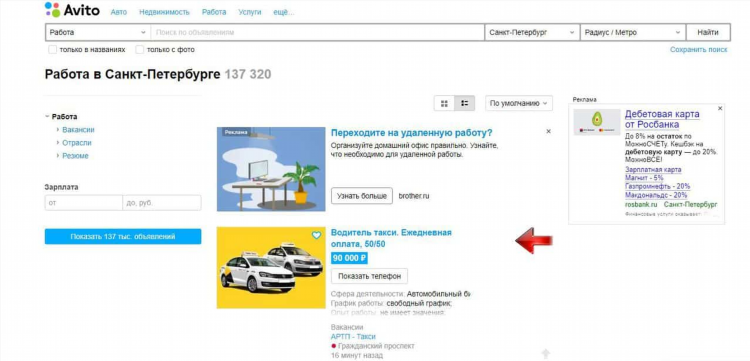This screenshot has width=750, height=361.
Task: Check 'только с фото' option
Action: 140,50
